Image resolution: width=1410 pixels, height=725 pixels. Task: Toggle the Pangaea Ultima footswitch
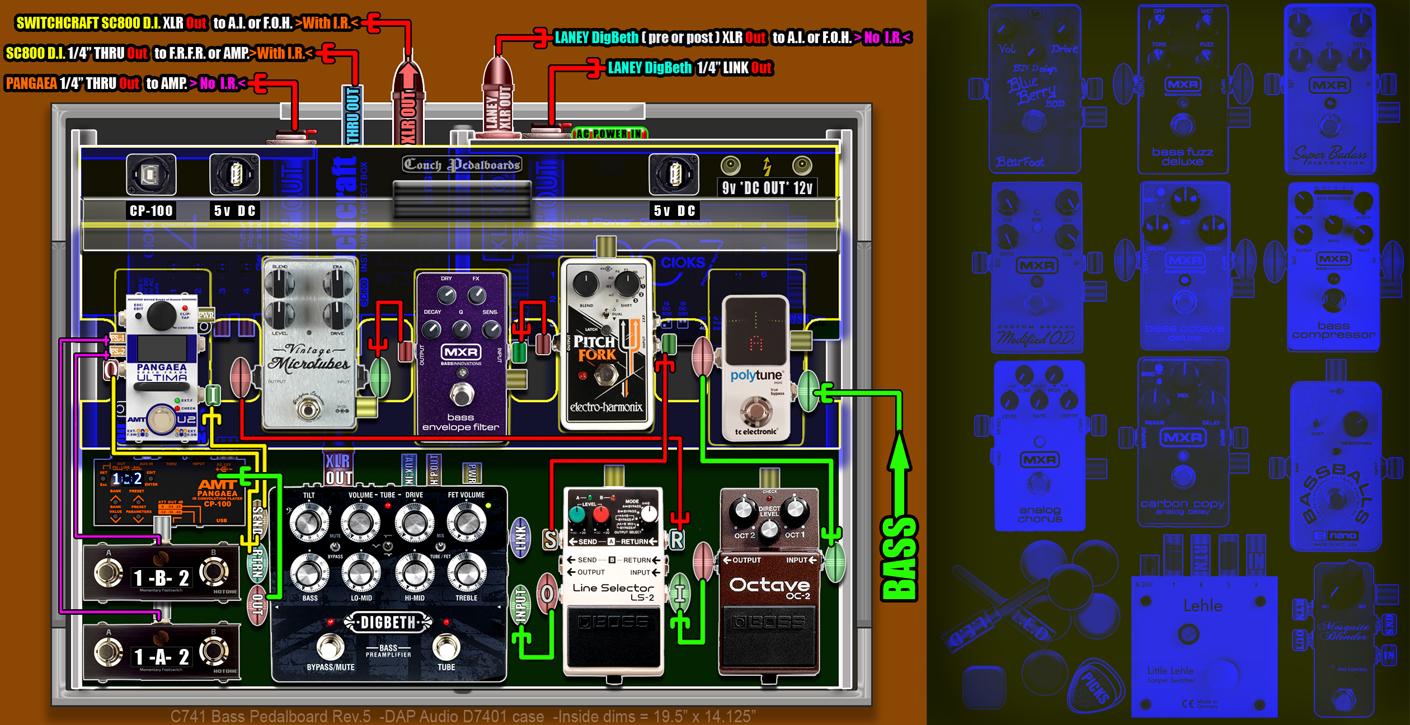coord(160,420)
